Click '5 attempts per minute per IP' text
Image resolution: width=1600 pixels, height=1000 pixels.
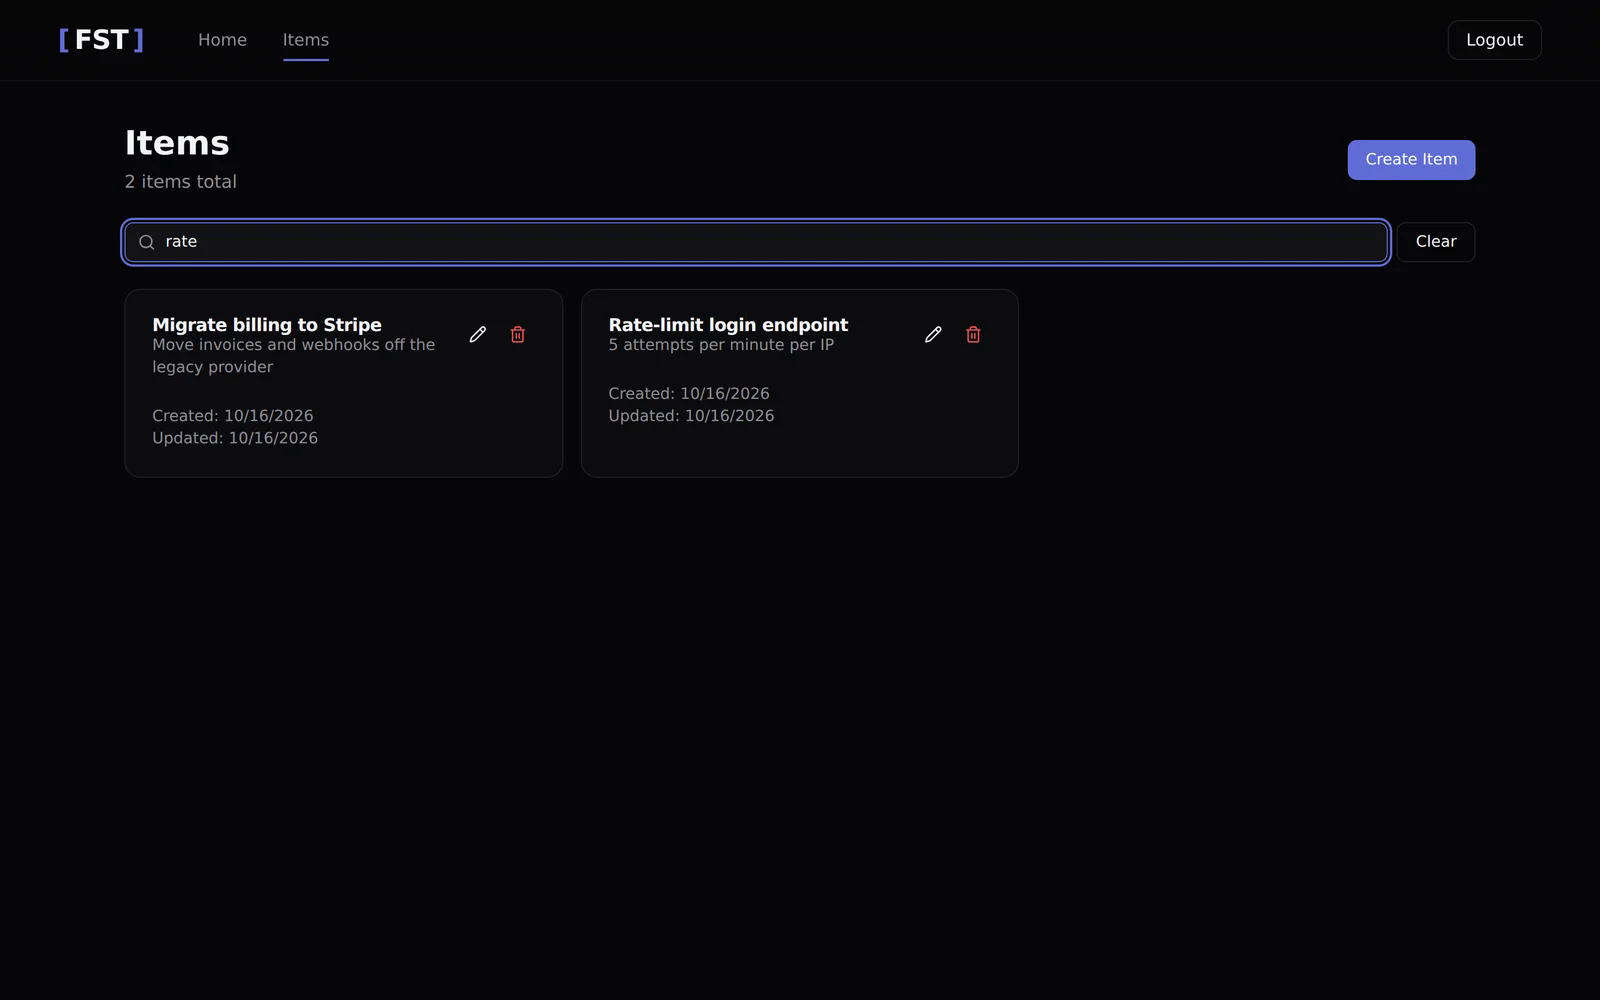(x=721, y=345)
